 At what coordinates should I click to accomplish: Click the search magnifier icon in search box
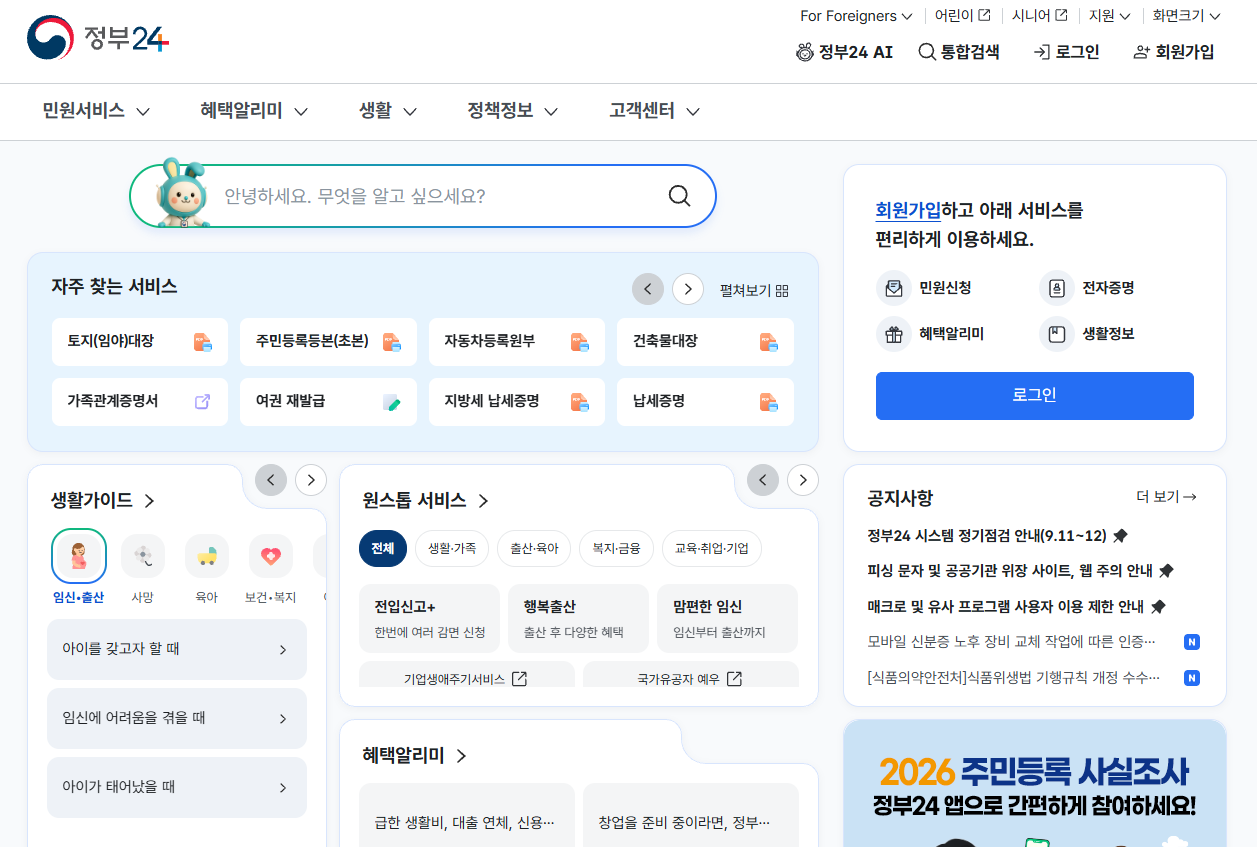tap(680, 196)
